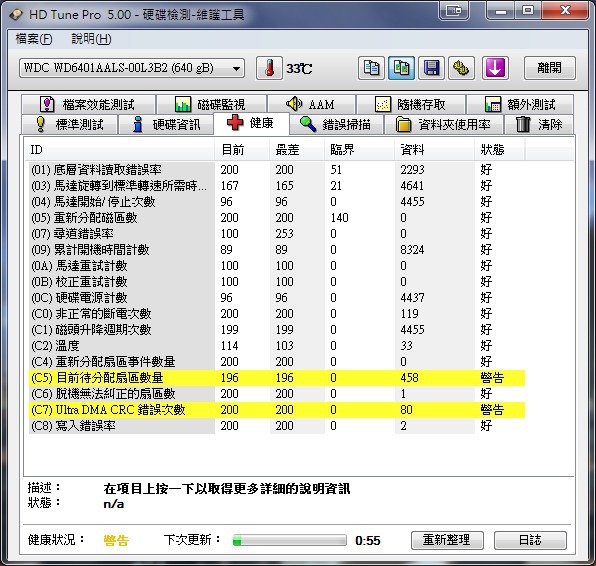Click the 離開 button
The image size is (596, 566).
point(549,68)
